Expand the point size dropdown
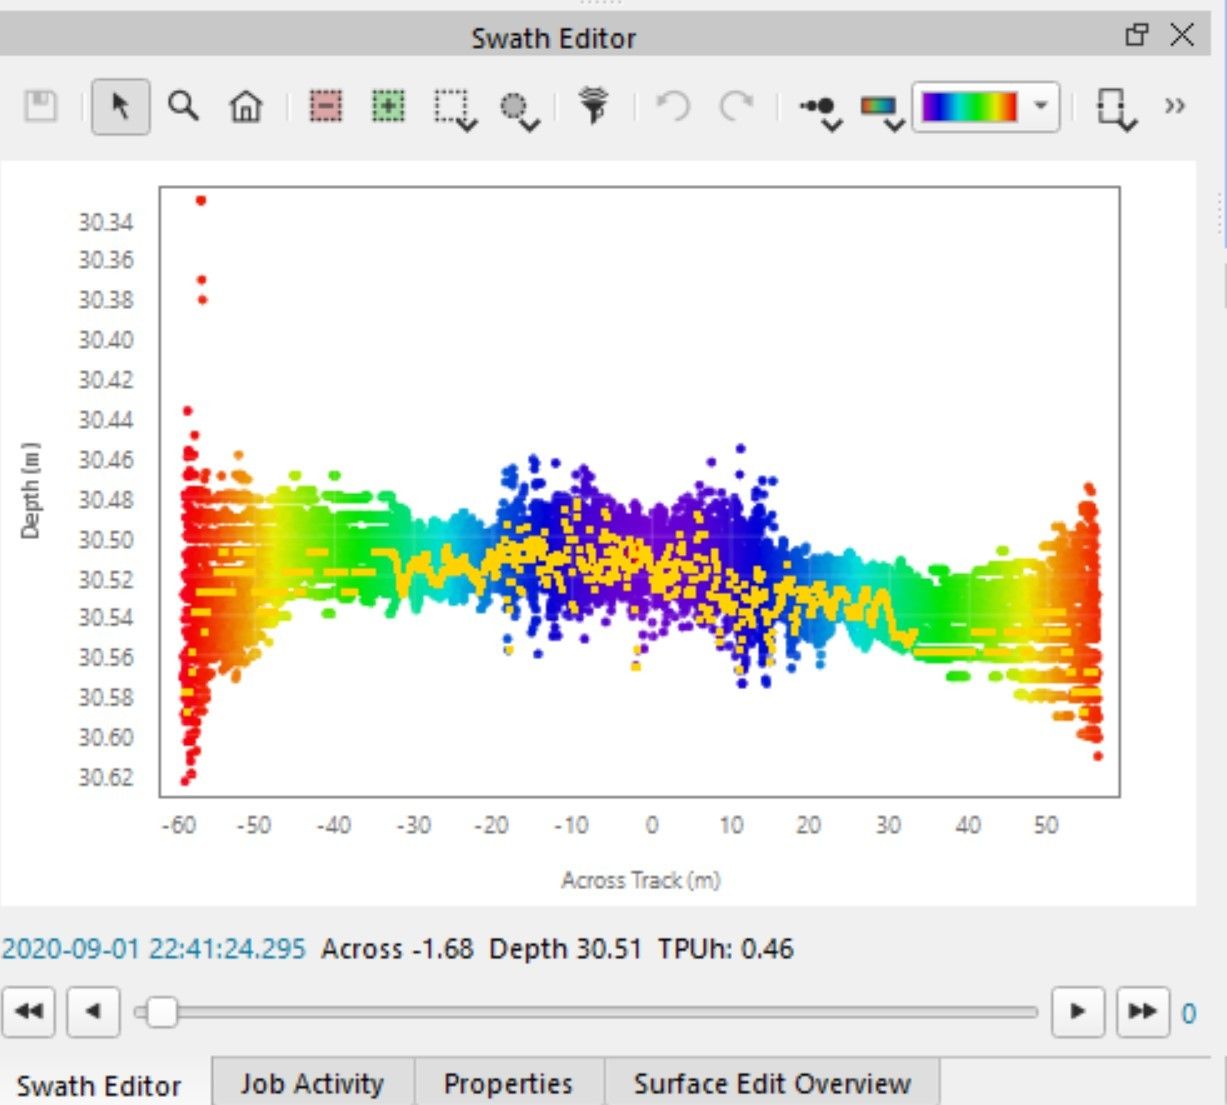The width and height of the screenshot is (1227, 1105). [822, 109]
